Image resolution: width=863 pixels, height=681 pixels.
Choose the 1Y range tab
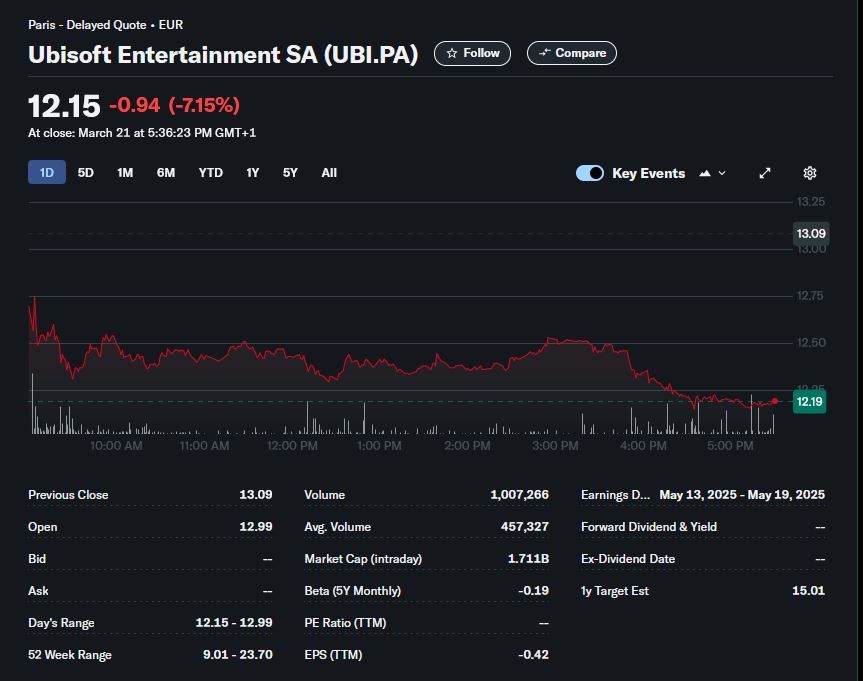click(x=253, y=173)
